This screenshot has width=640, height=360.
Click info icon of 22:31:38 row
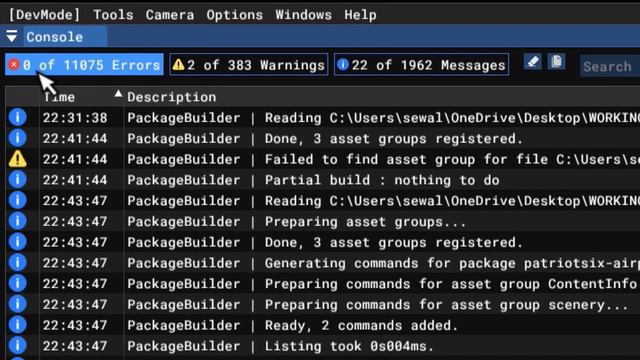pos(18,117)
